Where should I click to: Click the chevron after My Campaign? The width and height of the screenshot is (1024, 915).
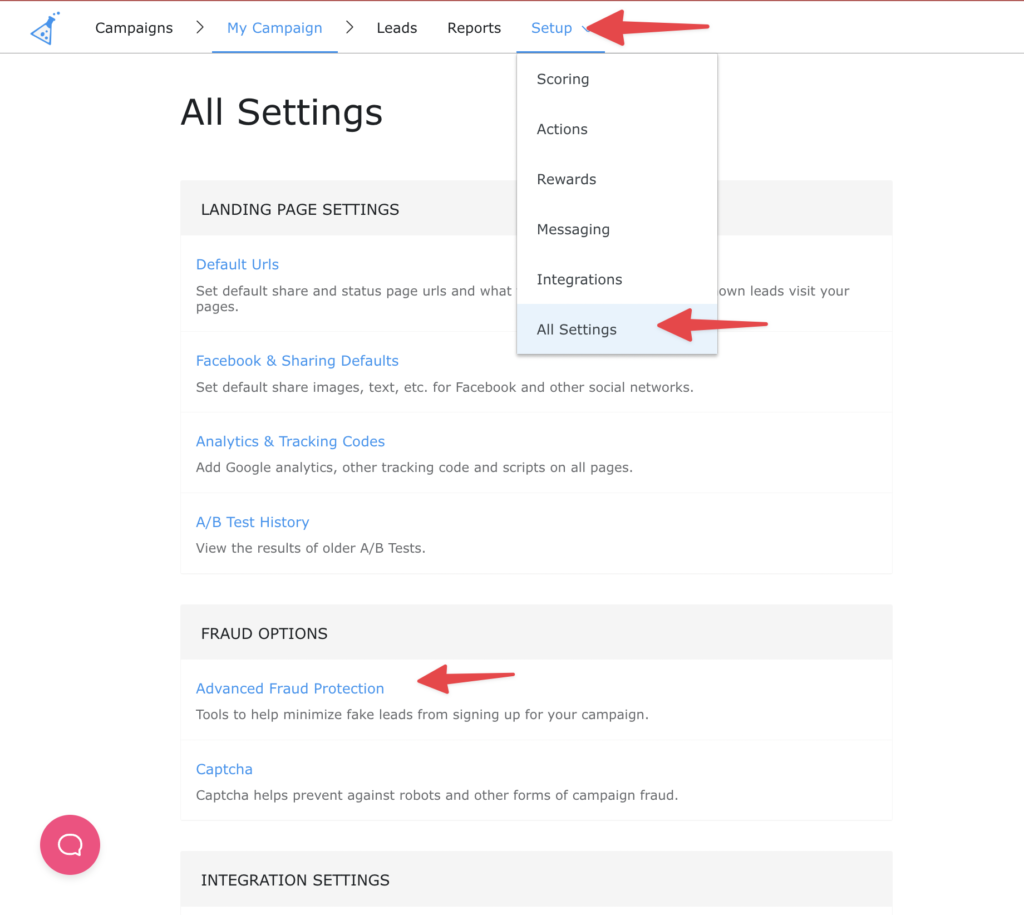pyautogui.click(x=349, y=27)
